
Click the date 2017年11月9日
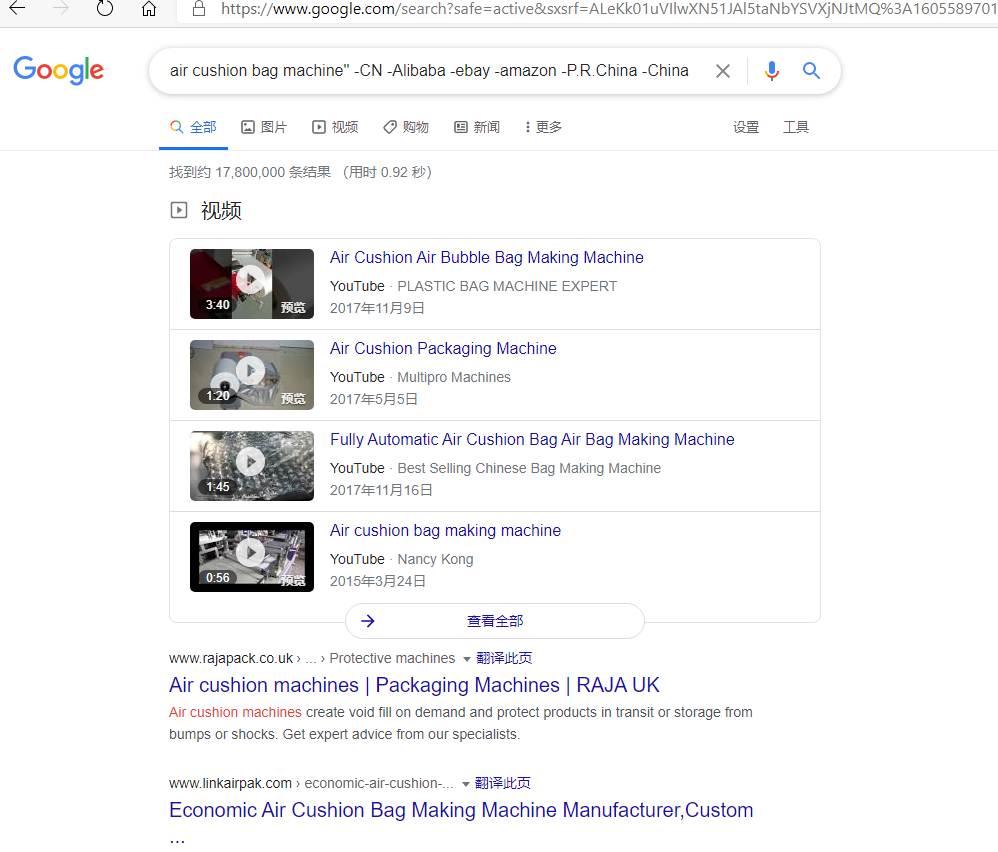point(377,309)
